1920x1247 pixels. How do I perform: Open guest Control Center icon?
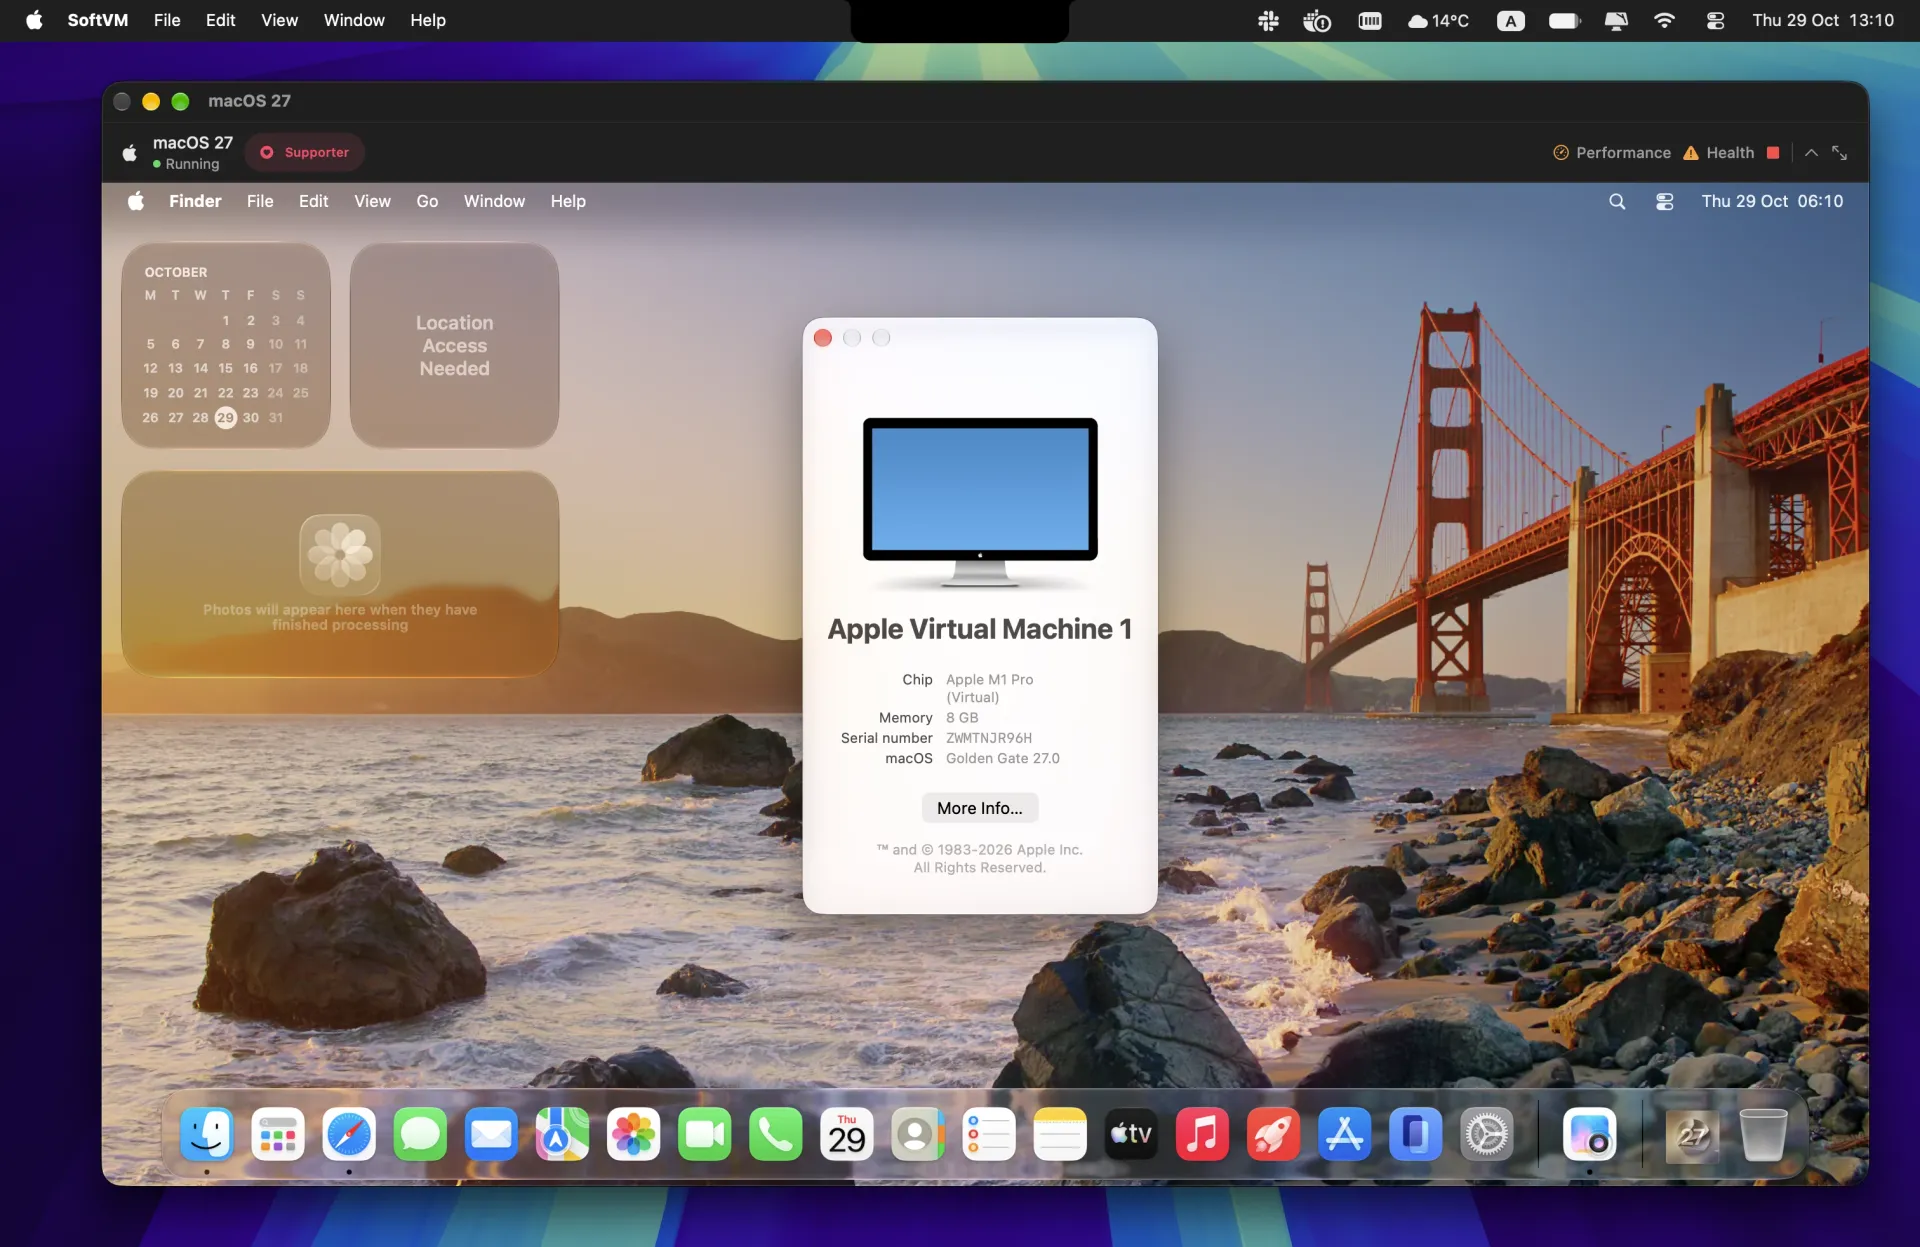click(x=1664, y=201)
